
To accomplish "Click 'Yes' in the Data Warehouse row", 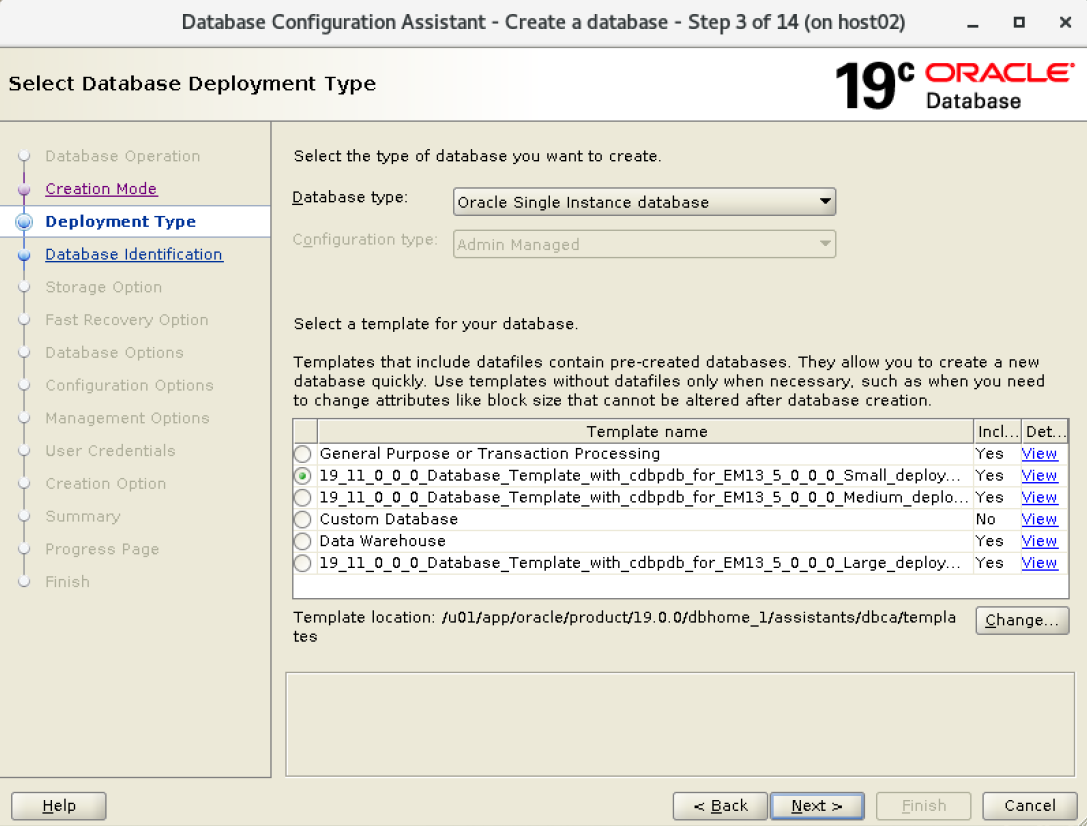I will pos(989,541).
